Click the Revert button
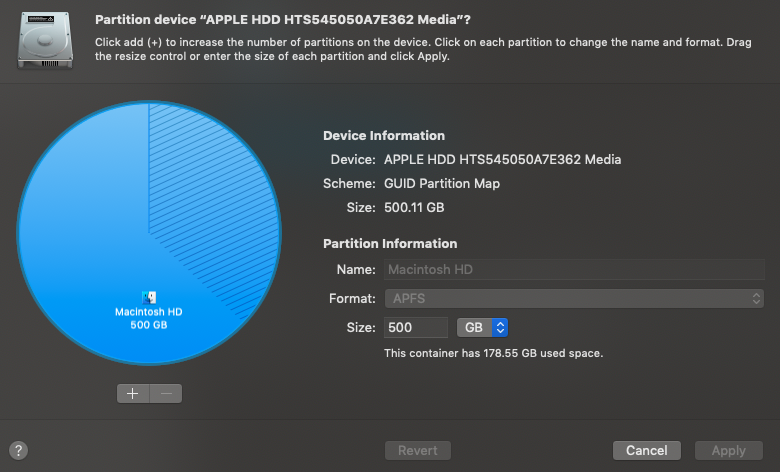780x472 pixels. [x=418, y=451]
